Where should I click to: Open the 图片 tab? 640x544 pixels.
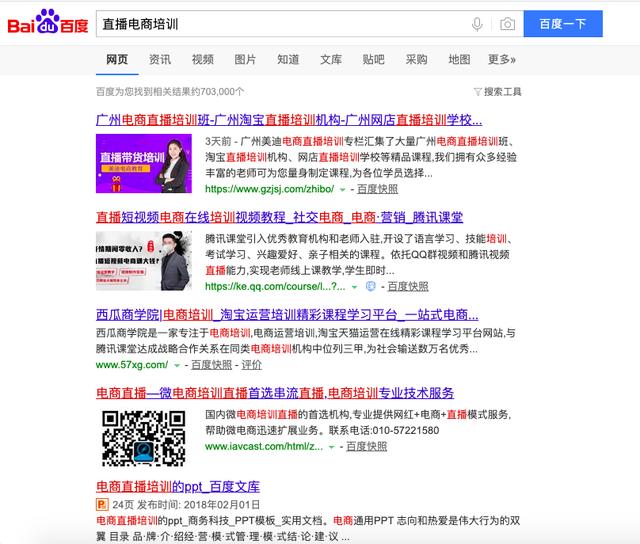click(x=245, y=60)
